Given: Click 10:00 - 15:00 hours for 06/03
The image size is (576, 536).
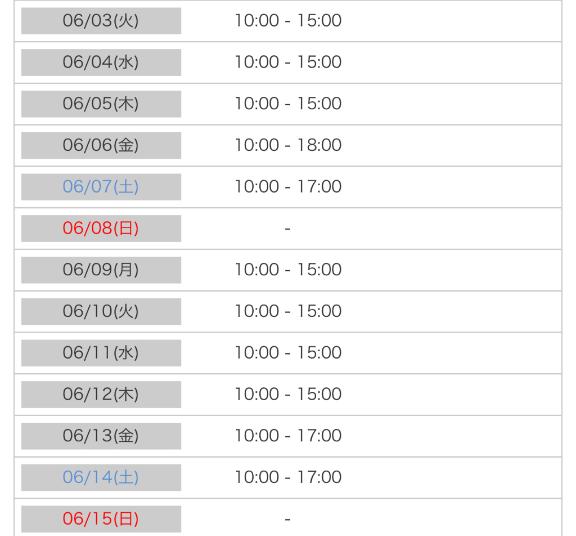Looking at the screenshot, I should coord(288,21).
